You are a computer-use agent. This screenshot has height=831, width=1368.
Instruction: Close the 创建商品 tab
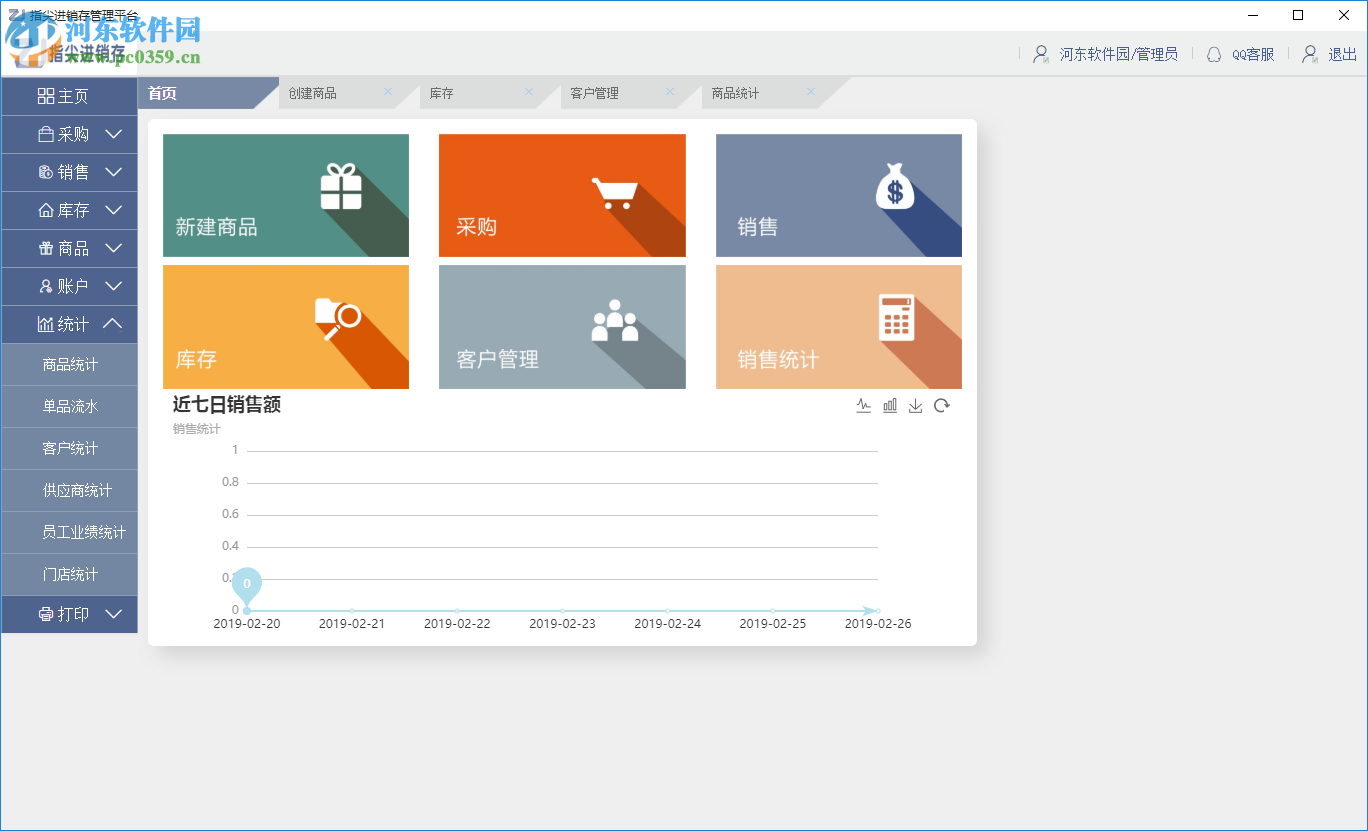[388, 92]
